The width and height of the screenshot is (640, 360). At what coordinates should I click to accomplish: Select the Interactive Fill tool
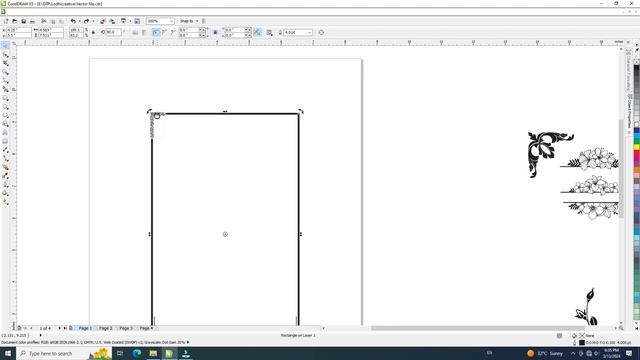coord(5,202)
